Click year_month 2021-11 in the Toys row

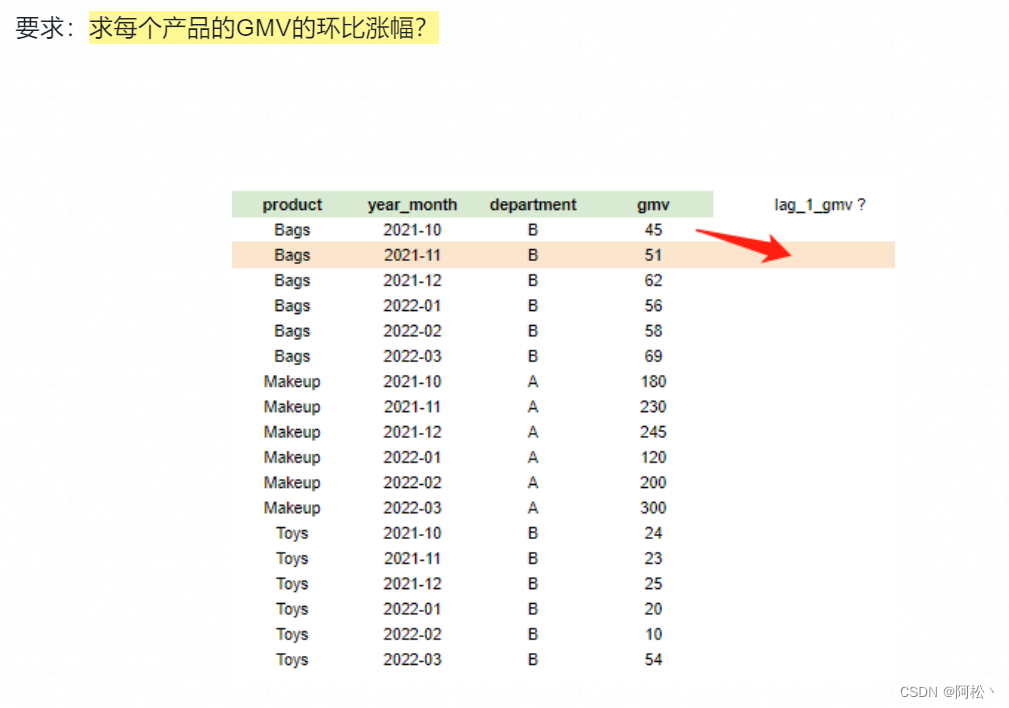click(x=412, y=559)
